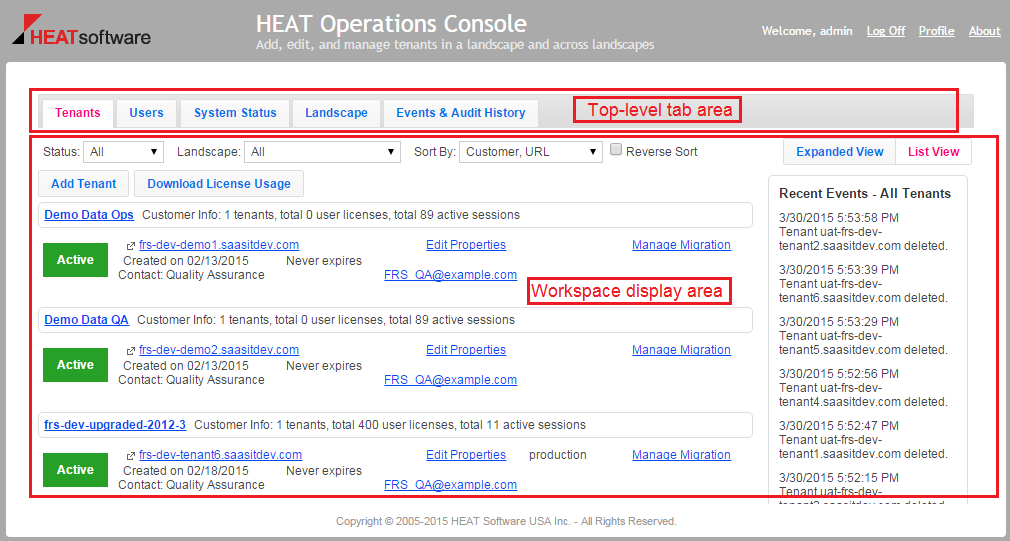The width and height of the screenshot is (1010, 541).
Task: Go to Events & Audit History tab
Action: (460, 113)
